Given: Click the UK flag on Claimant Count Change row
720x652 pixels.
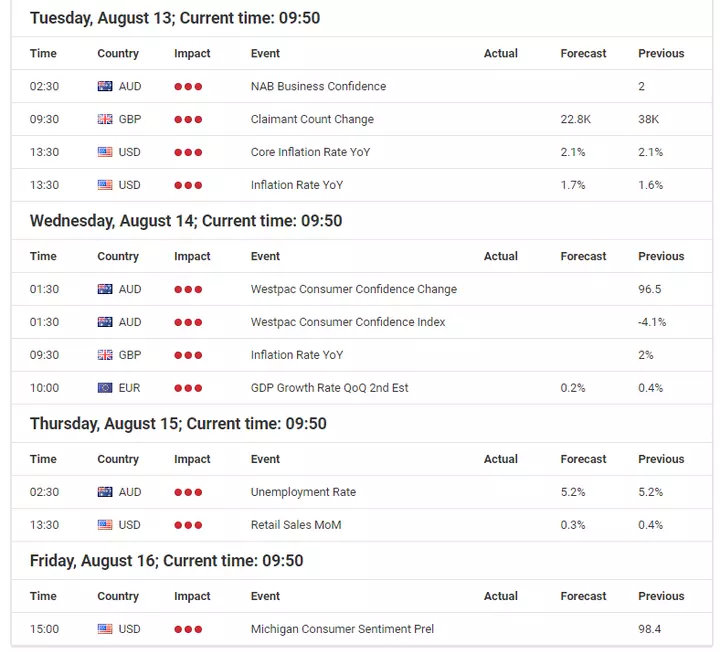Looking at the screenshot, I should point(105,119).
